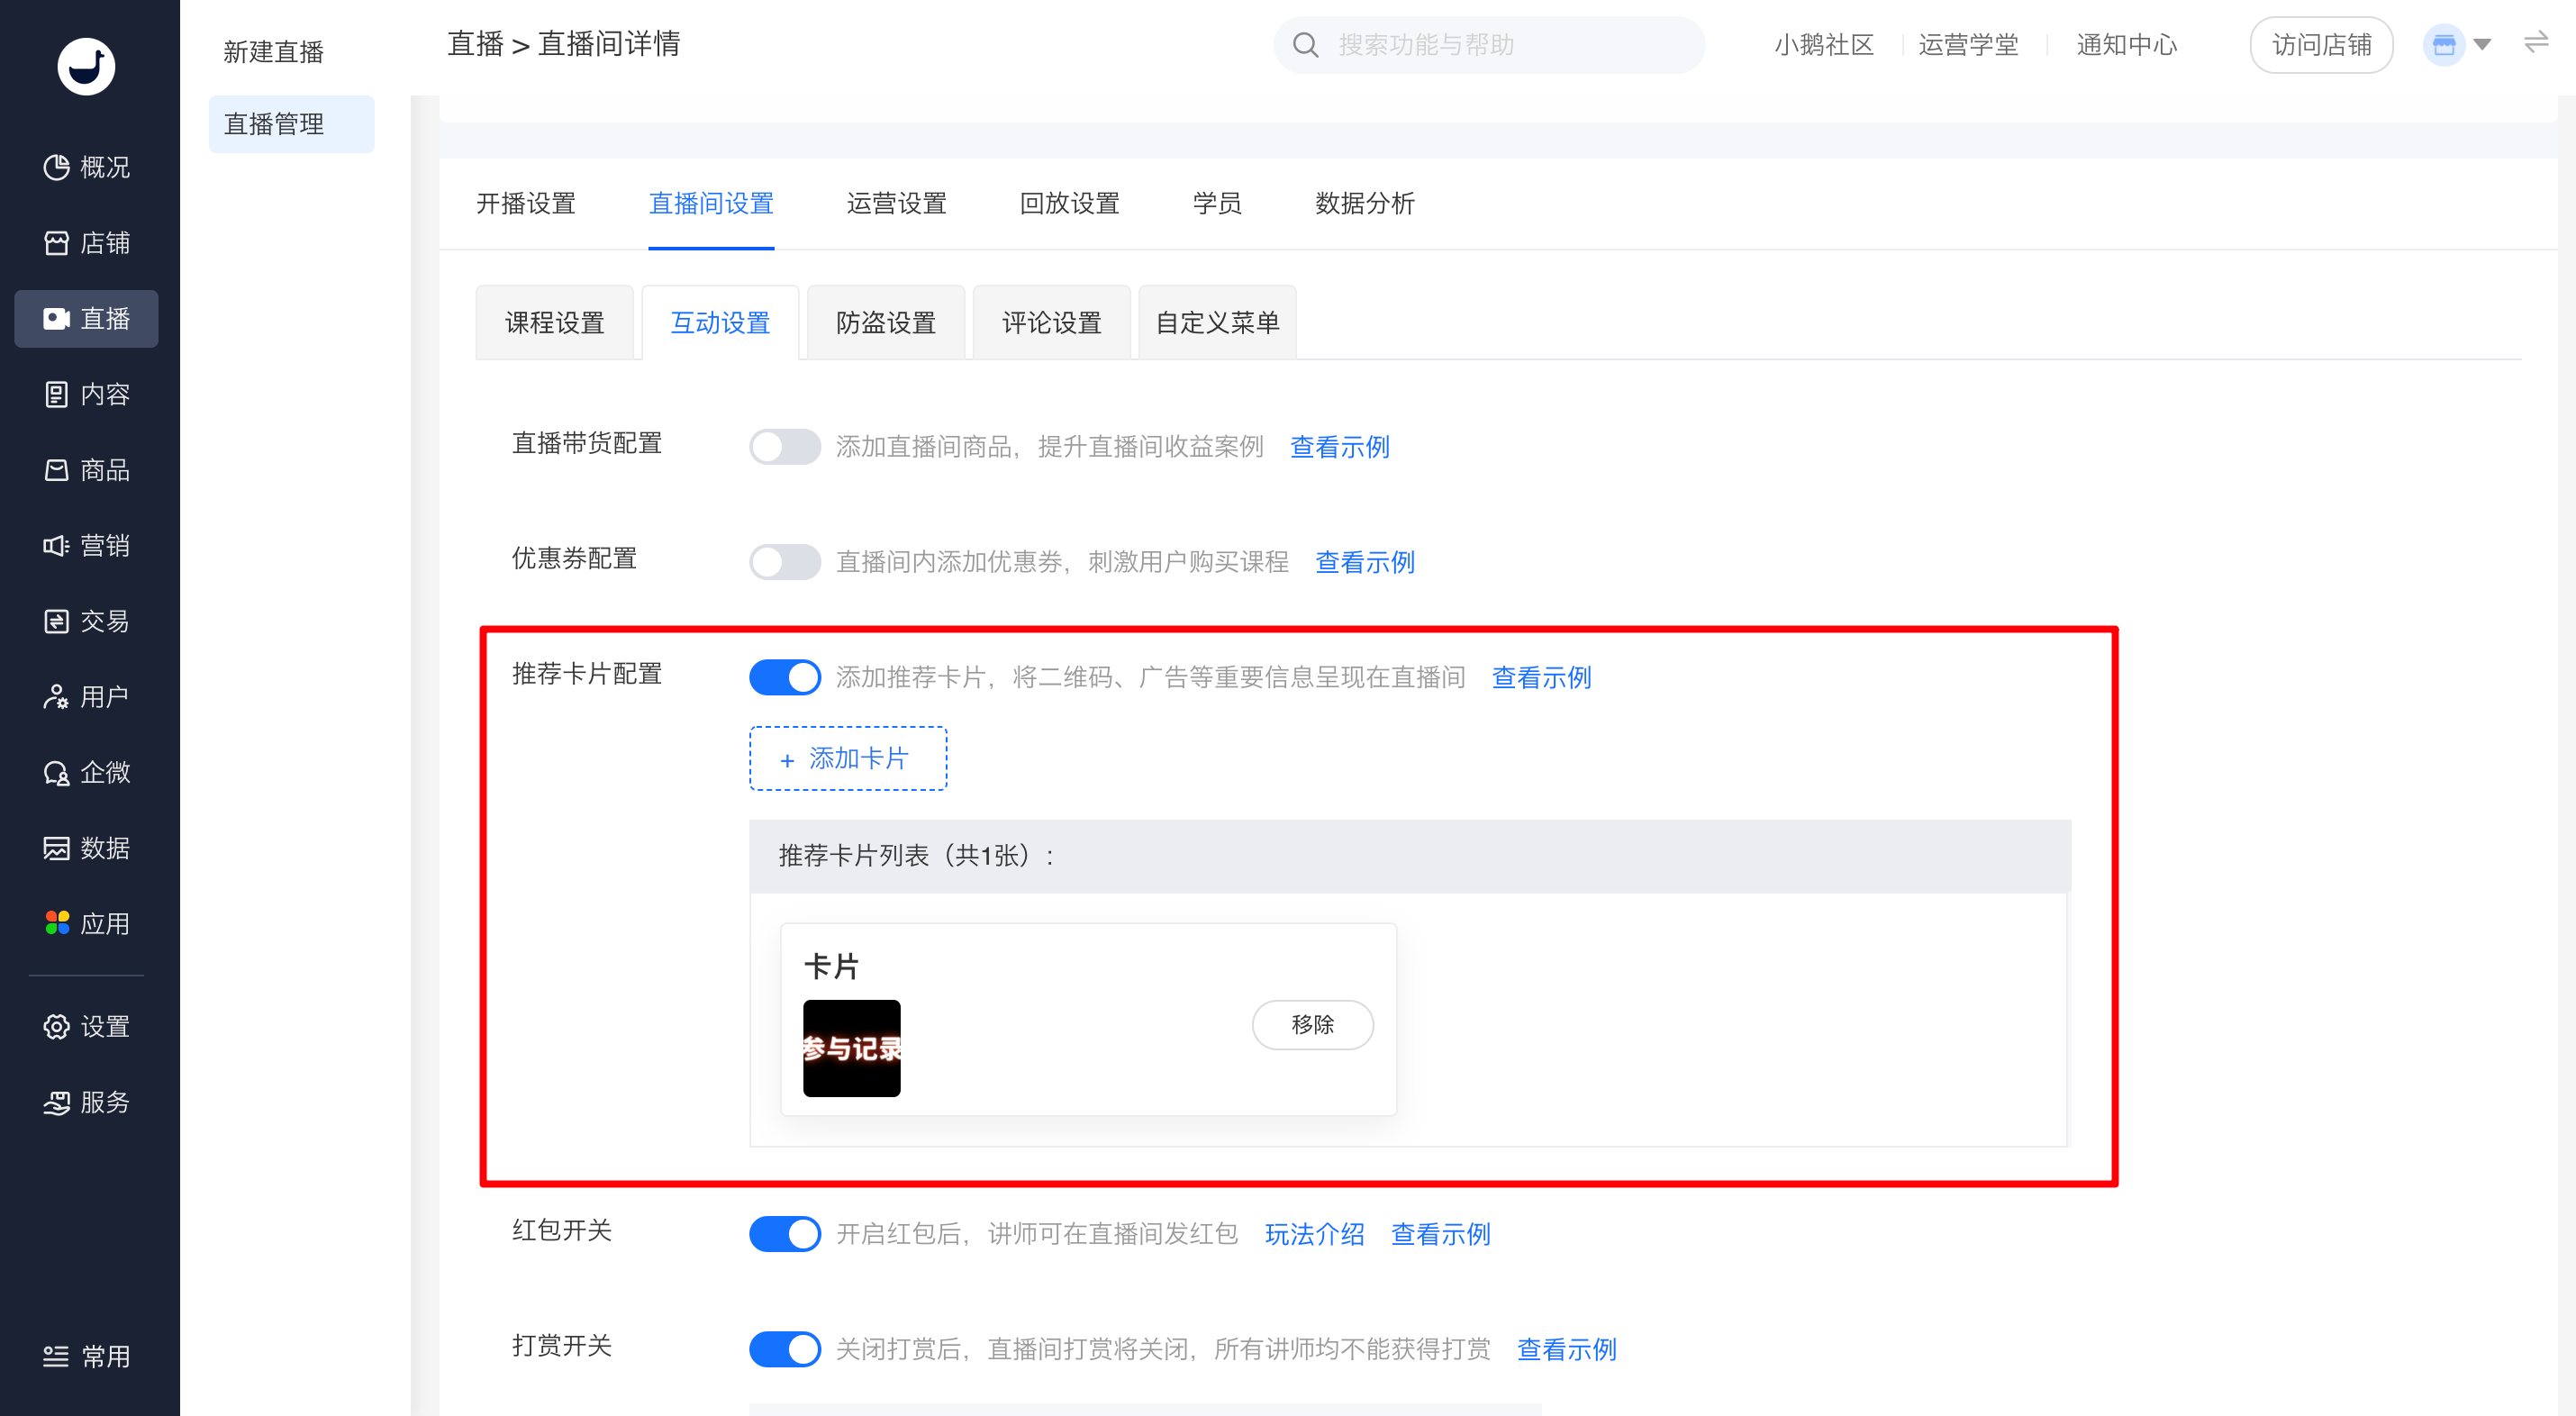The image size is (2576, 1416).
Task: Open 查看示例 link for 优惠券配置
Action: pyautogui.click(x=1365, y=562)
